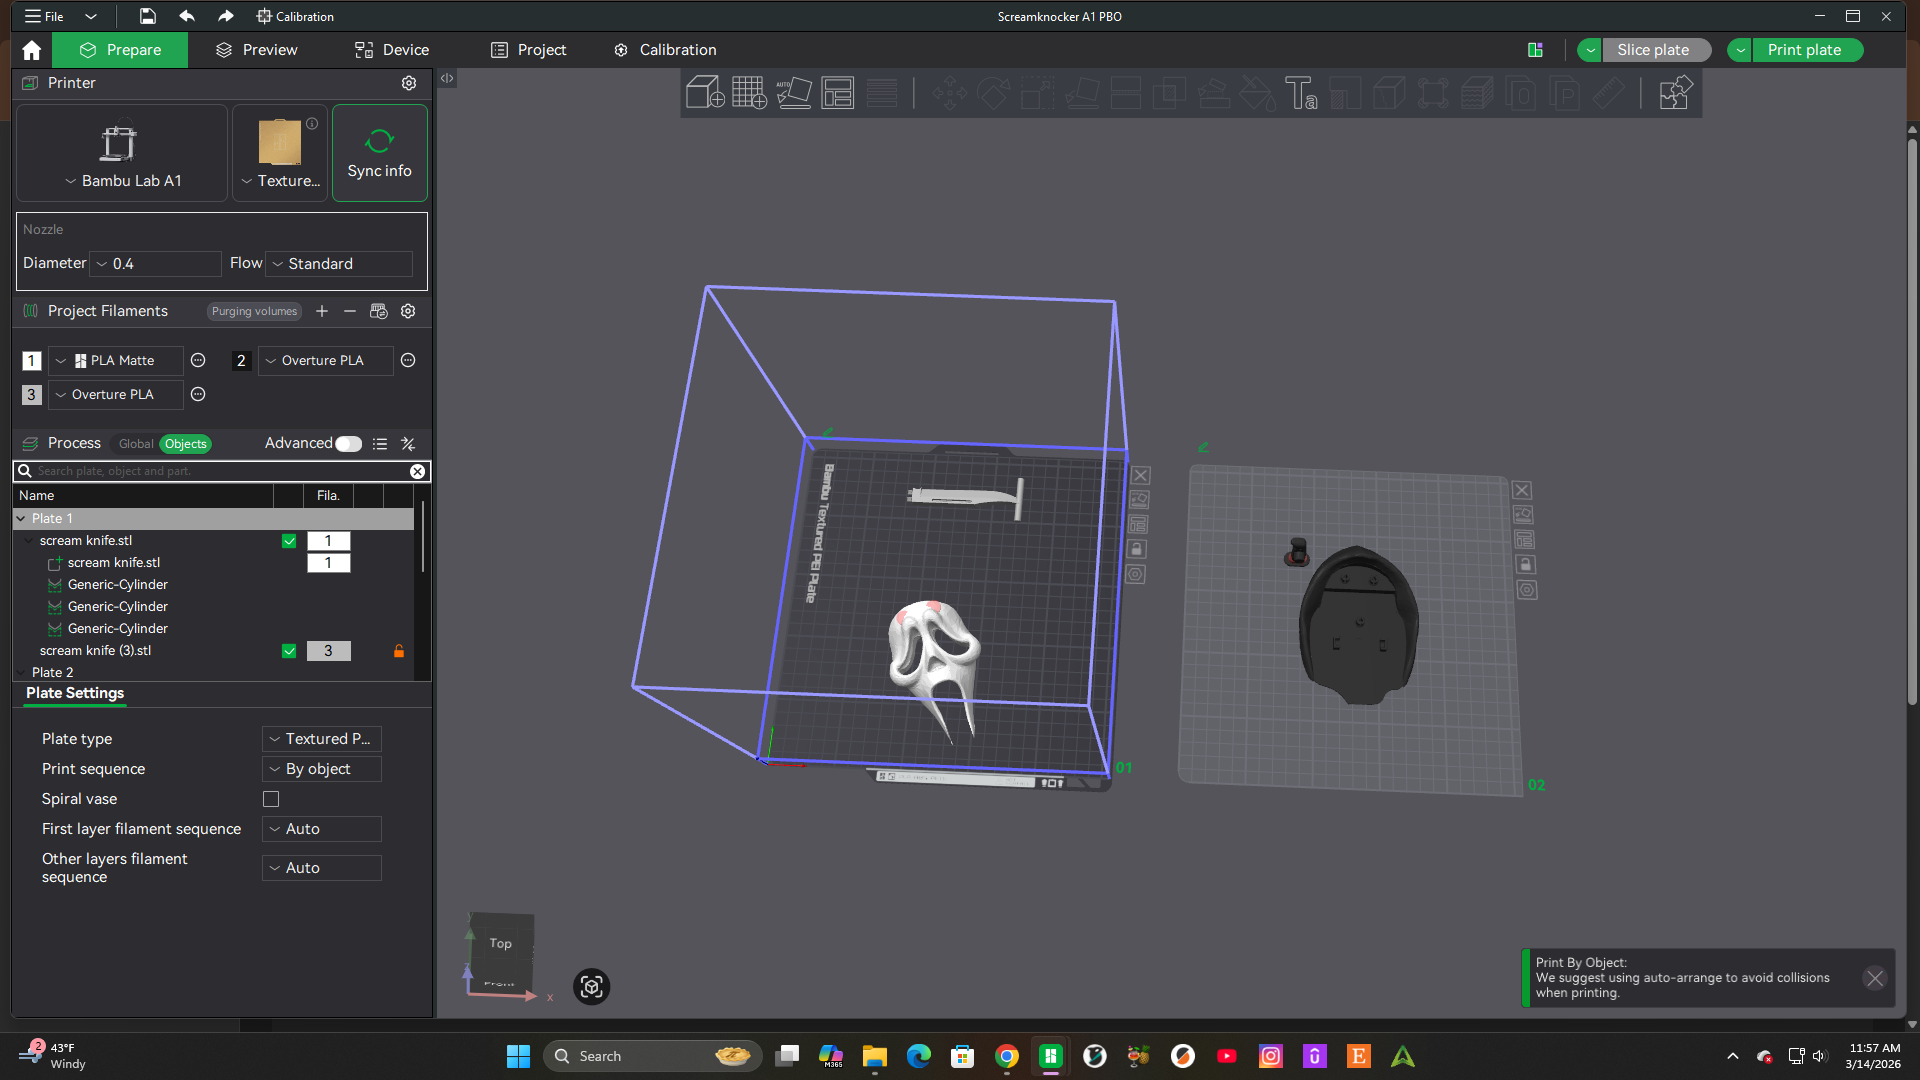Open the Calibration tab
This screenshot has height=1080, width=1920.
[x=665, y=50]
